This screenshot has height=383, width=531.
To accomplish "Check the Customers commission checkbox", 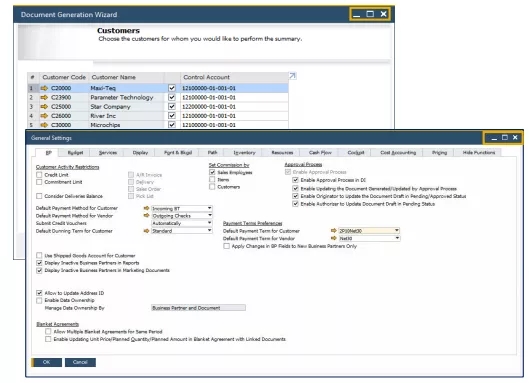I will (212, 187).
